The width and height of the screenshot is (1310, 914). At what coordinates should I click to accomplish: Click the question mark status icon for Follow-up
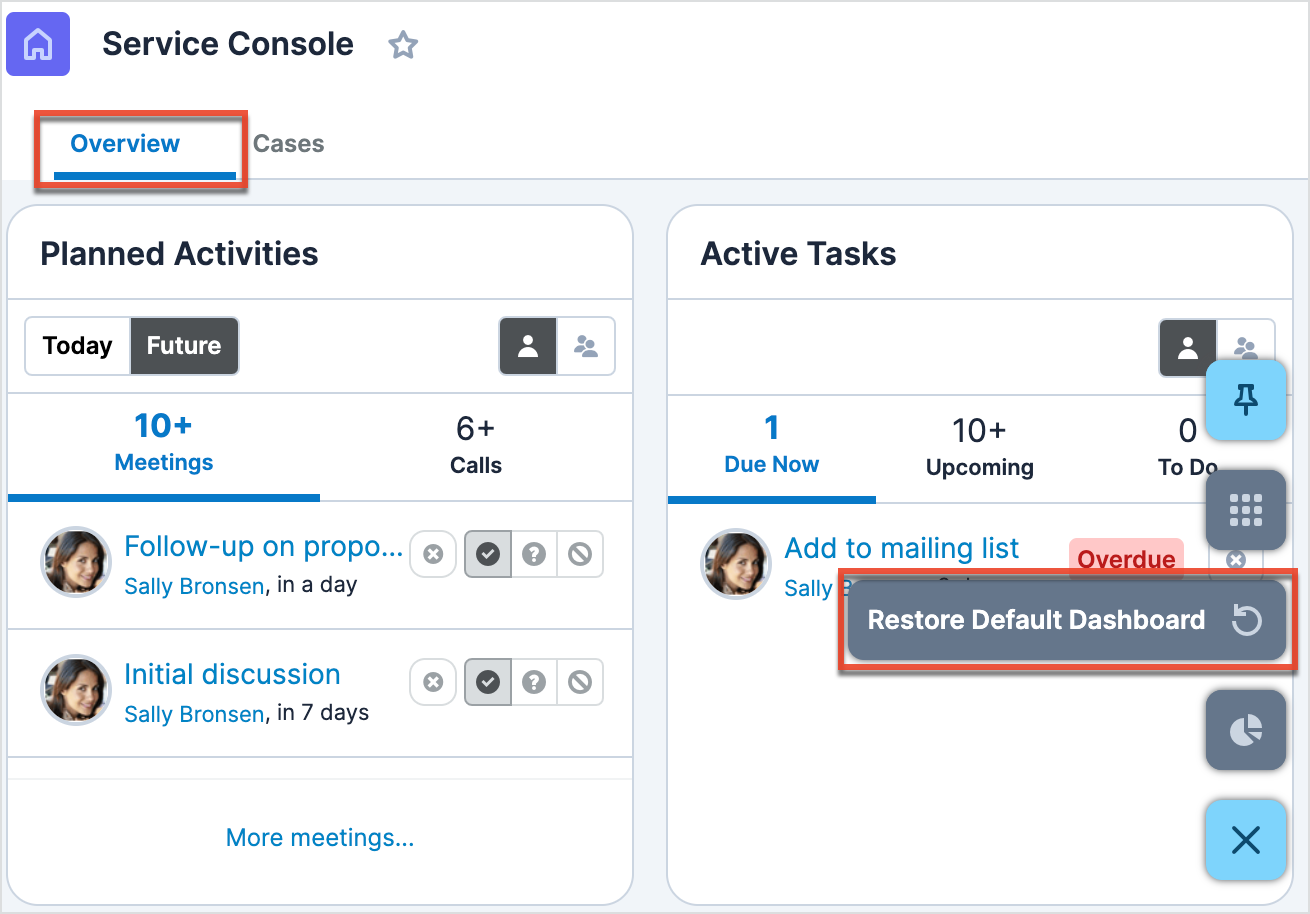[x=534, y=554]
